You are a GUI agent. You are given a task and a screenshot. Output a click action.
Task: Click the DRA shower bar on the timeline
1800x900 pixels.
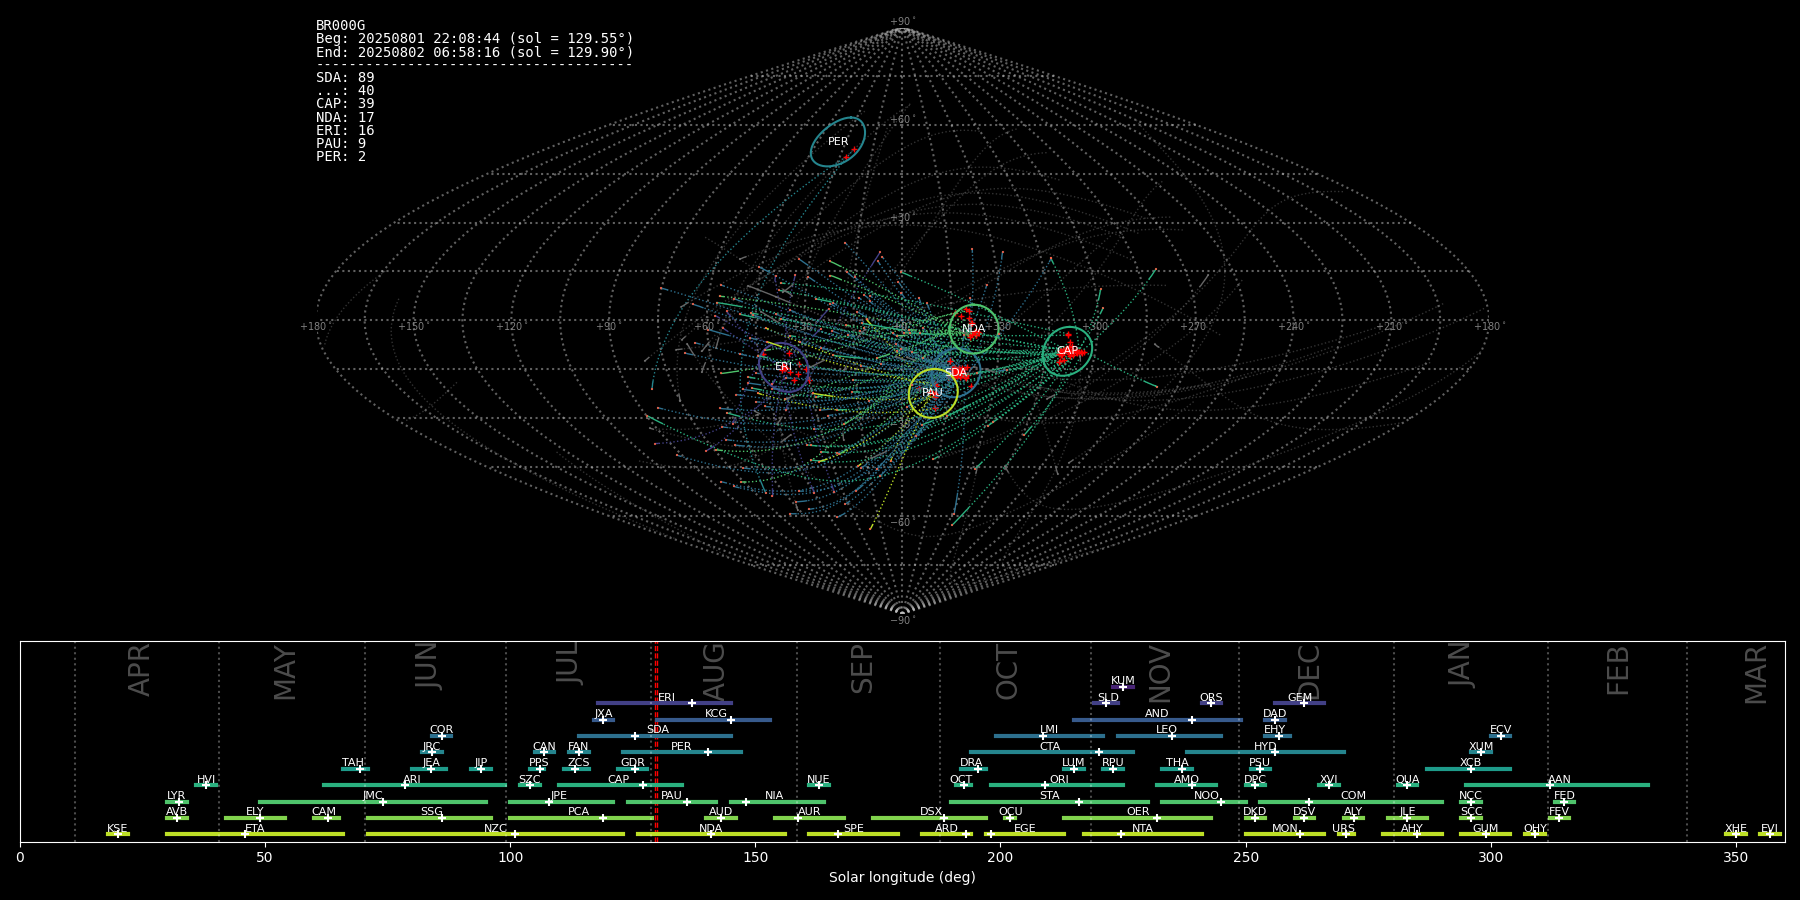973,768
